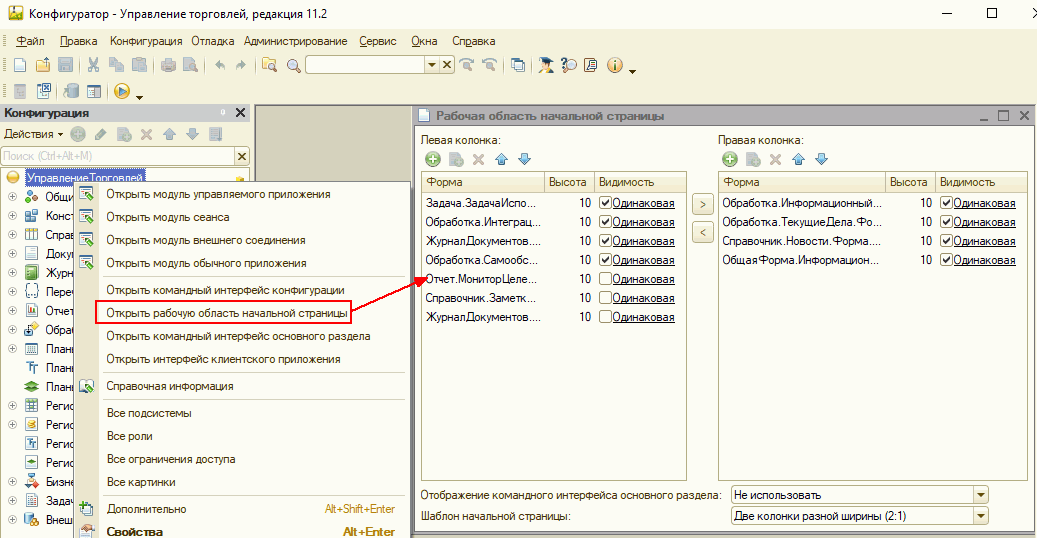Uncheck visibility for Задача.ЗадачаИспо... row
Image resolution: width=1037 pixels, height=538 pixels.
[x=605, y=202]
